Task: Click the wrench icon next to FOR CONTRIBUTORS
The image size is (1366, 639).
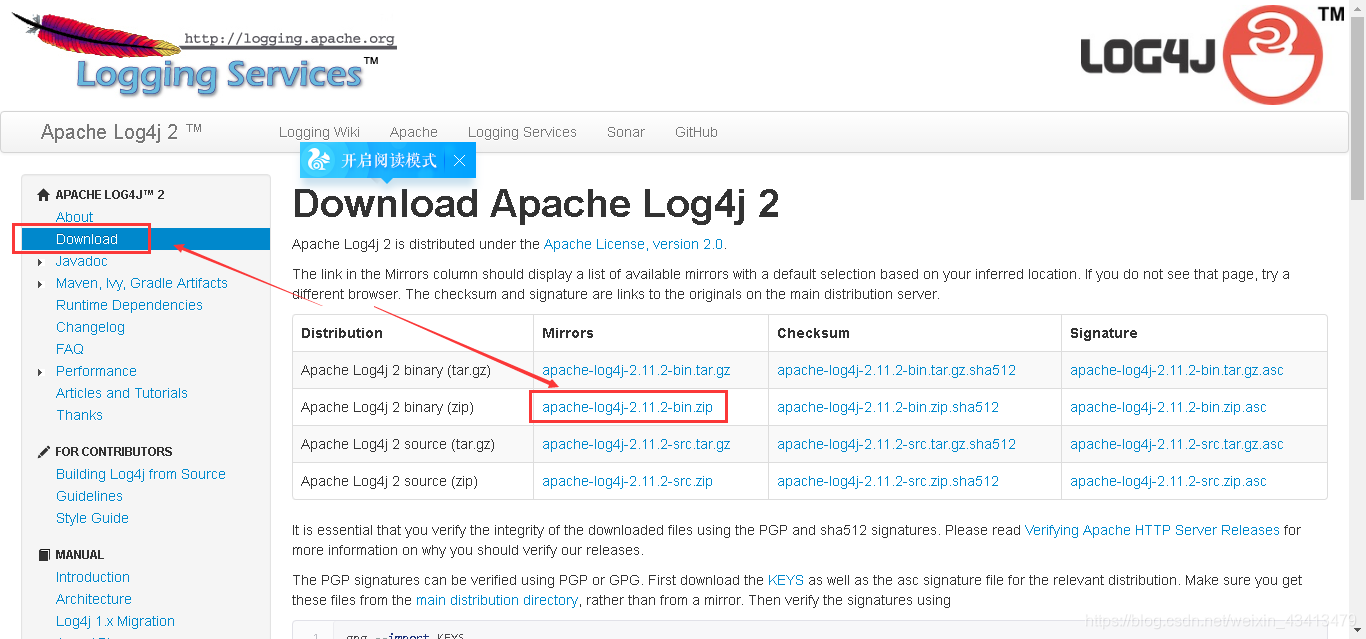Action: pyautogui.click(x=42, y=451)
